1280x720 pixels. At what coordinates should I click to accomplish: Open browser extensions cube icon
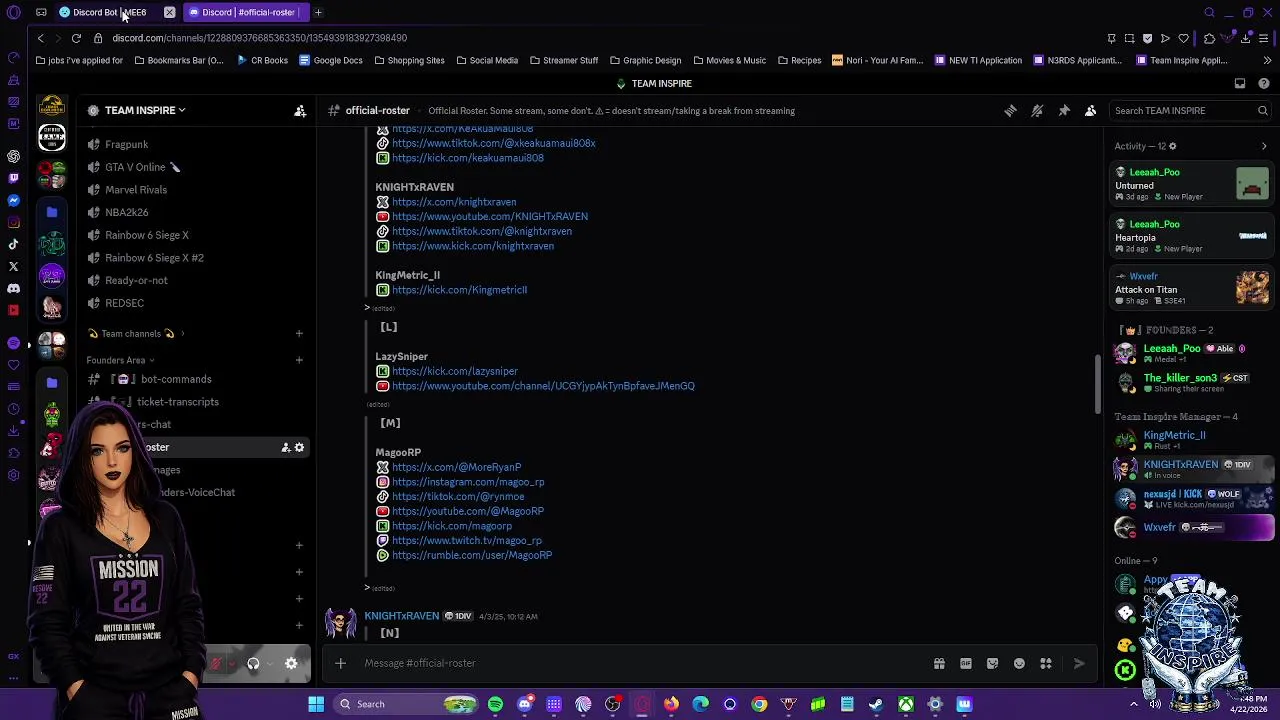coord(1209,38)
